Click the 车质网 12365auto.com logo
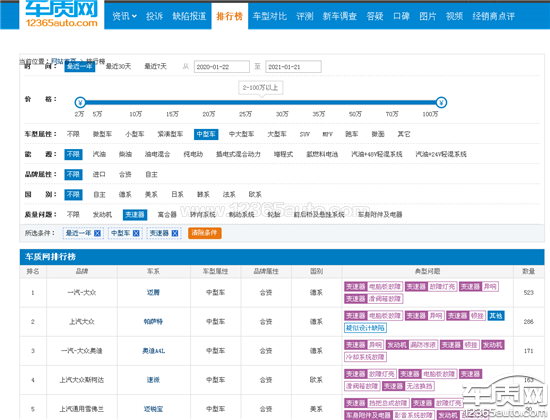Image resolution: width=550 pixels, height=420 pixels. click(x=61, y=14)
